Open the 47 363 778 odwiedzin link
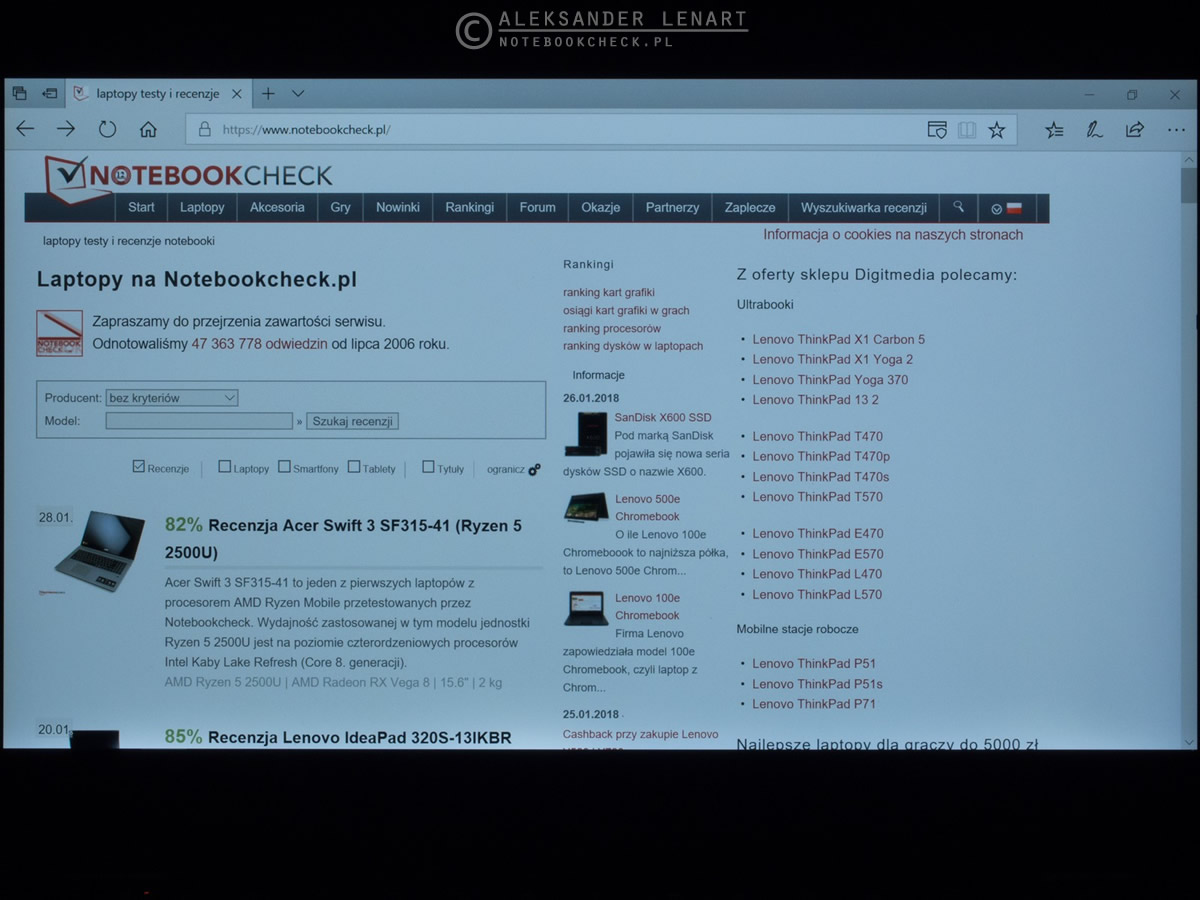This screenshot has width=1200, height=900. tap(259, 344)
